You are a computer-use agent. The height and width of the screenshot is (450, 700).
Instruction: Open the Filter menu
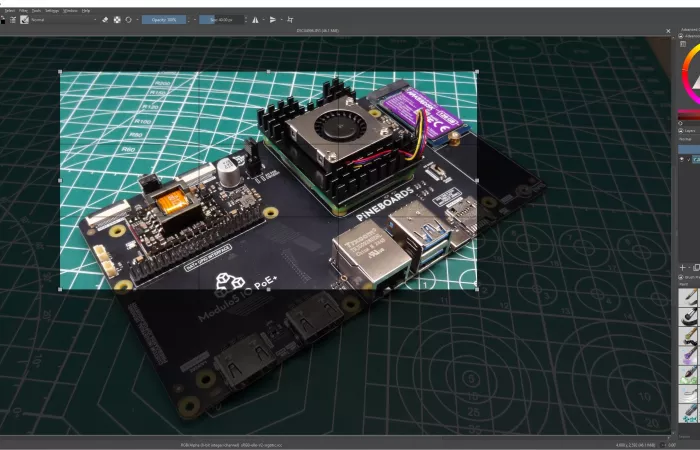22,9
